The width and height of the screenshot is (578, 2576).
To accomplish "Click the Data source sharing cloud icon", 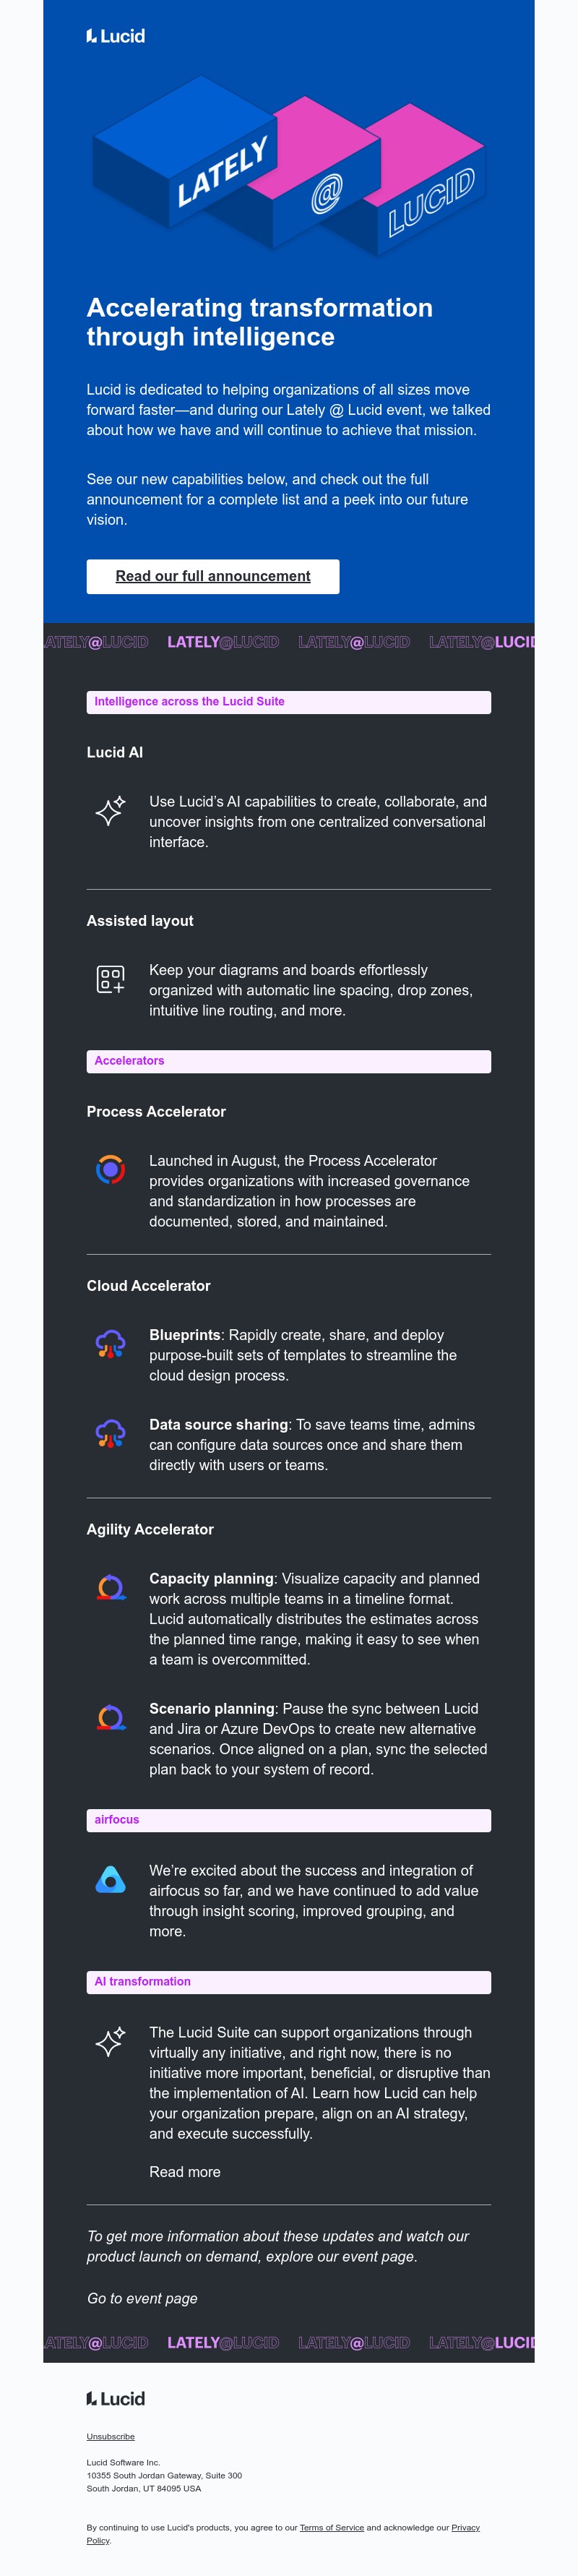I will tap(110, 1433).
